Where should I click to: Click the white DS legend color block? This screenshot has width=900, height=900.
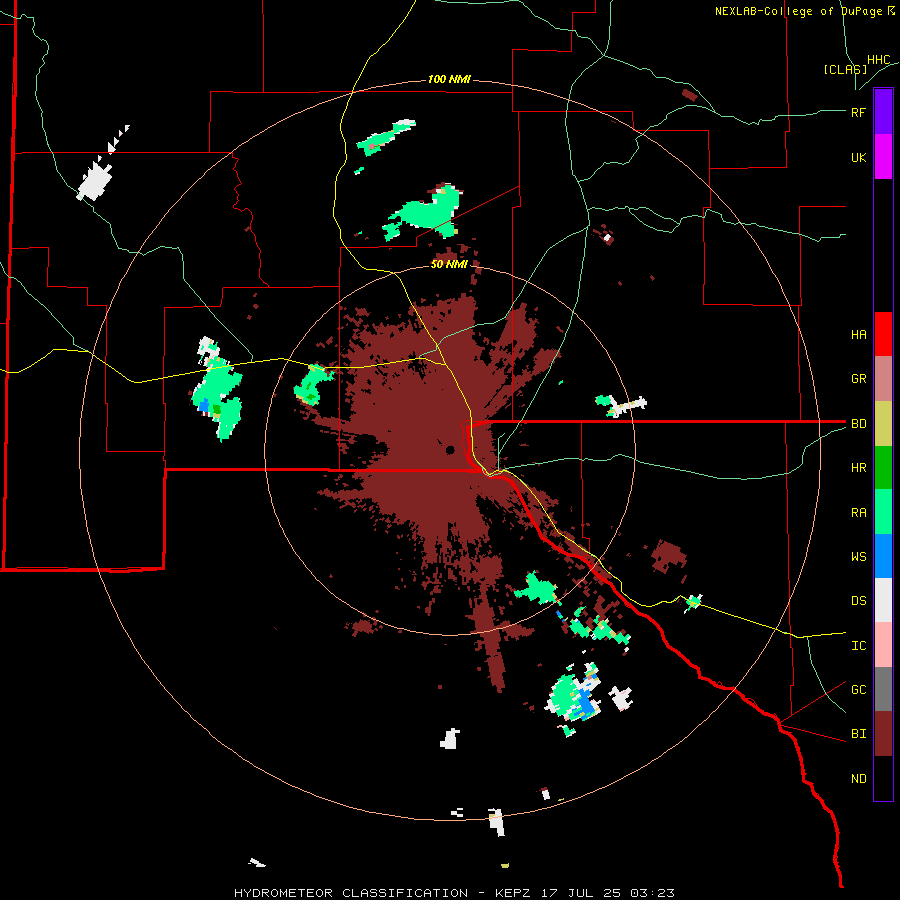click(x=883, y=600)
